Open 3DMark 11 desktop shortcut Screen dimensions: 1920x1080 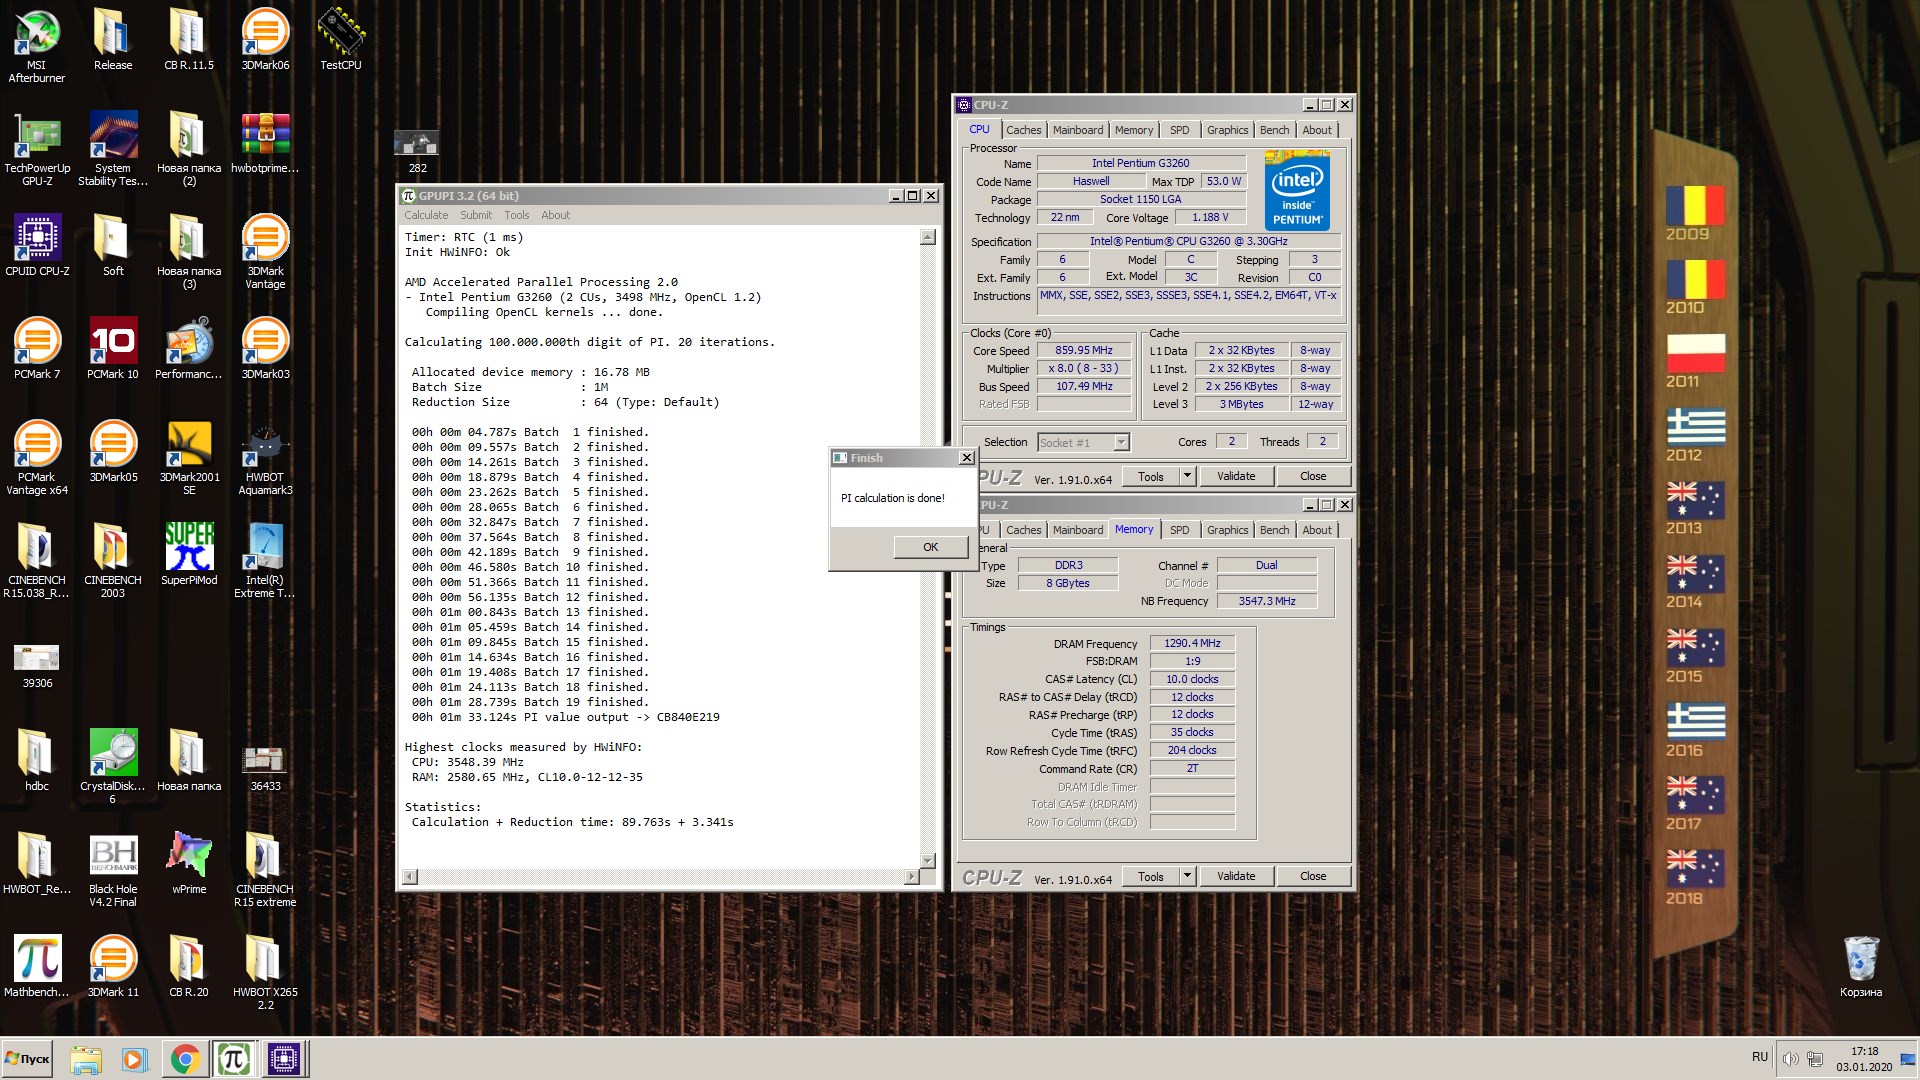[113, 966]
